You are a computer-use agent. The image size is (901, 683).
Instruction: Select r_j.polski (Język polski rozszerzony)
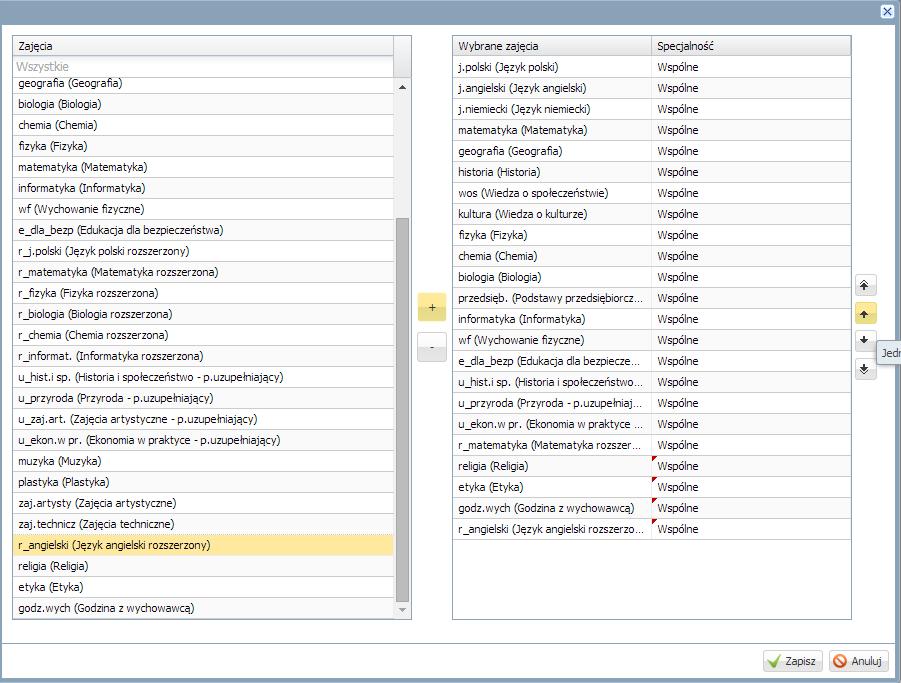203,251
